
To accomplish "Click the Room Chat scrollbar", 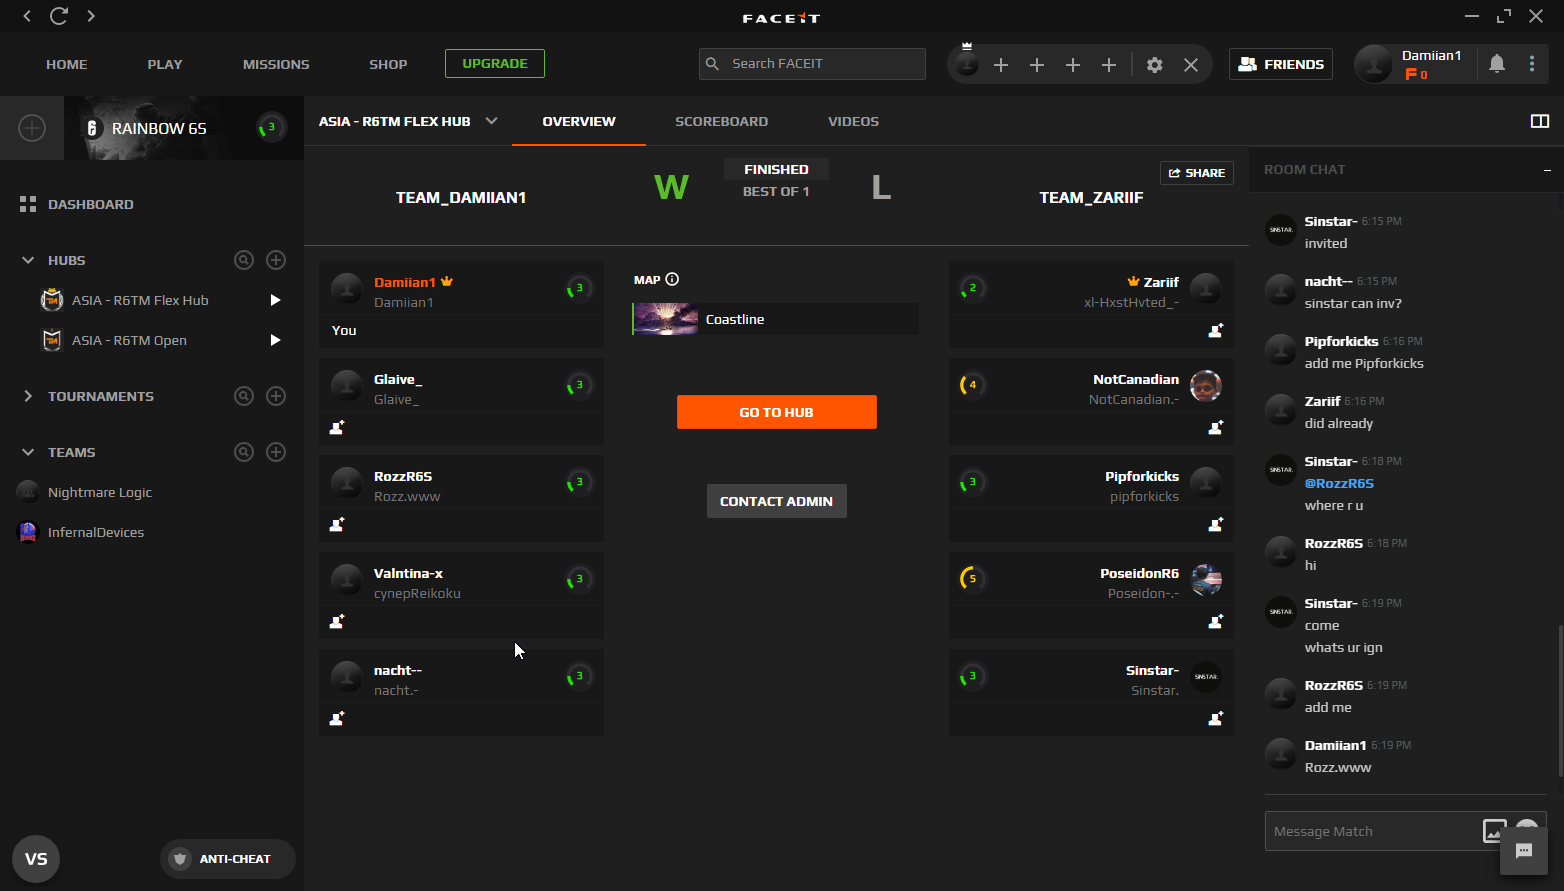I will pyautogui.click(x=1558, y=700).
